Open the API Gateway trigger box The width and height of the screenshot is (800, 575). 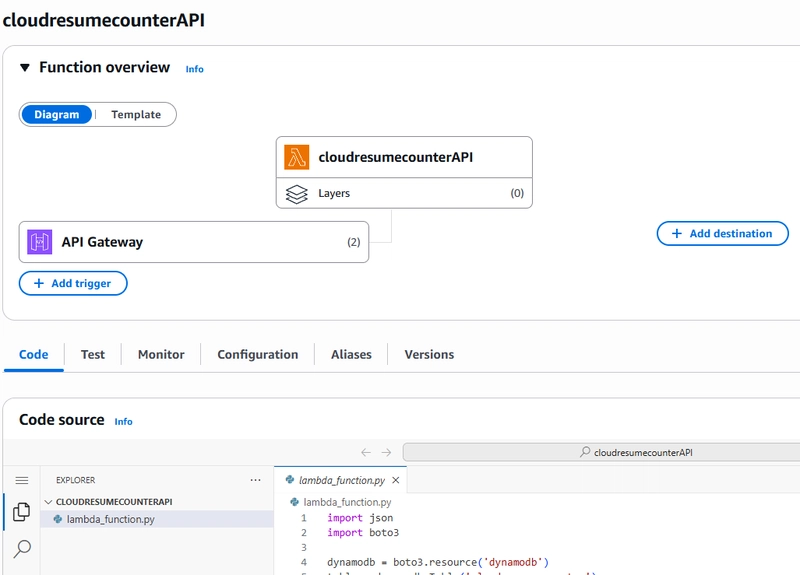pos(194,242)
